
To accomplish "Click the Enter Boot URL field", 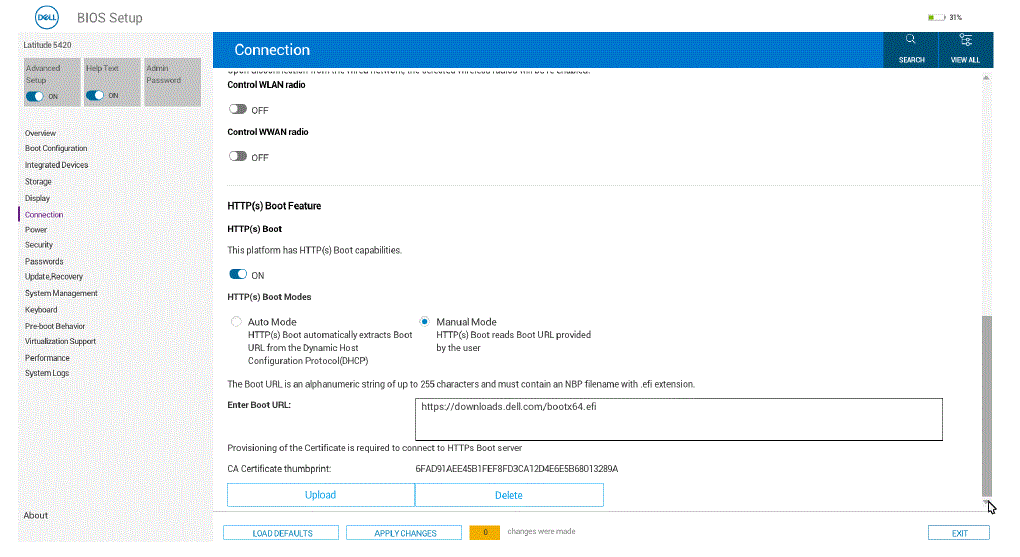I will pos(678,420).
